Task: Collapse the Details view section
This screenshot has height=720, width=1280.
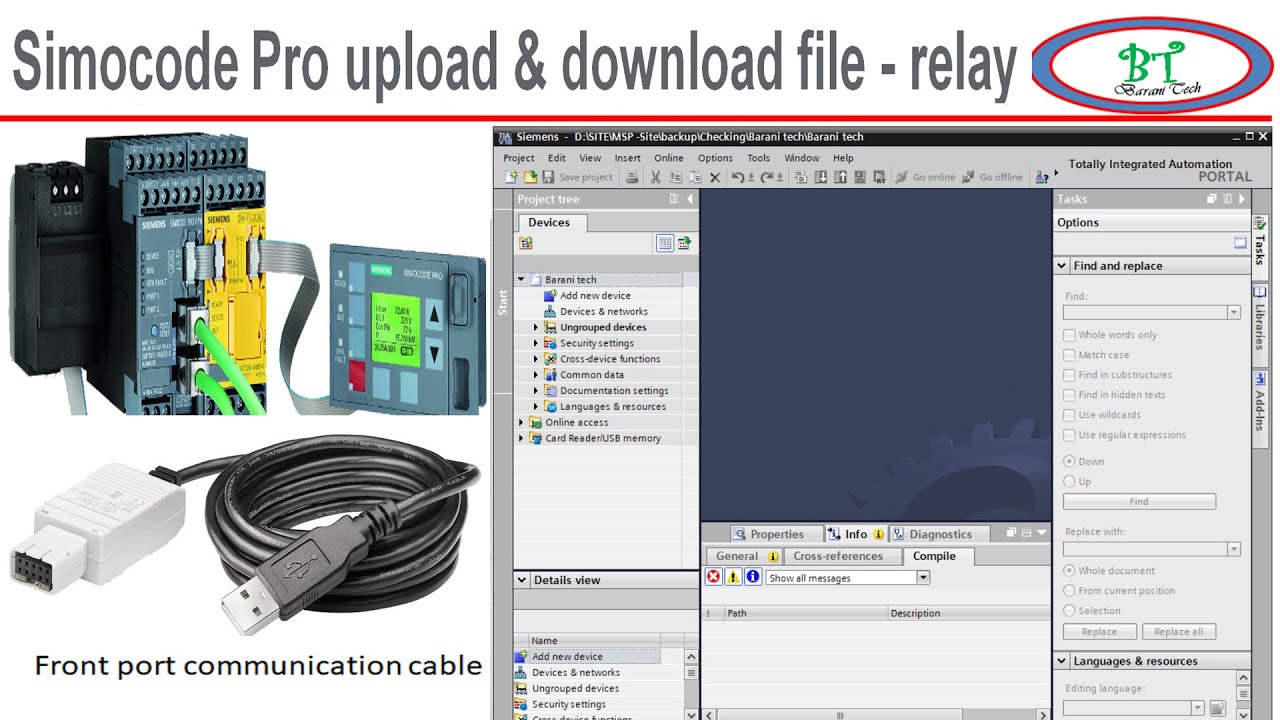Action: pyautogui.click(x=522, y=580)
